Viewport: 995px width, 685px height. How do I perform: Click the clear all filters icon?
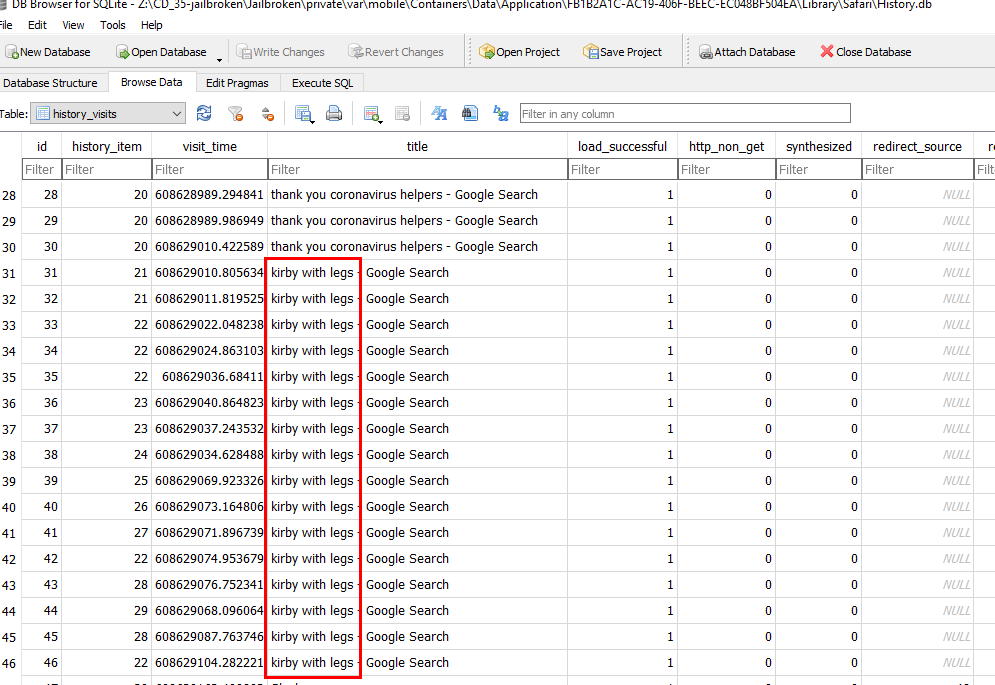tap(235, 114)
